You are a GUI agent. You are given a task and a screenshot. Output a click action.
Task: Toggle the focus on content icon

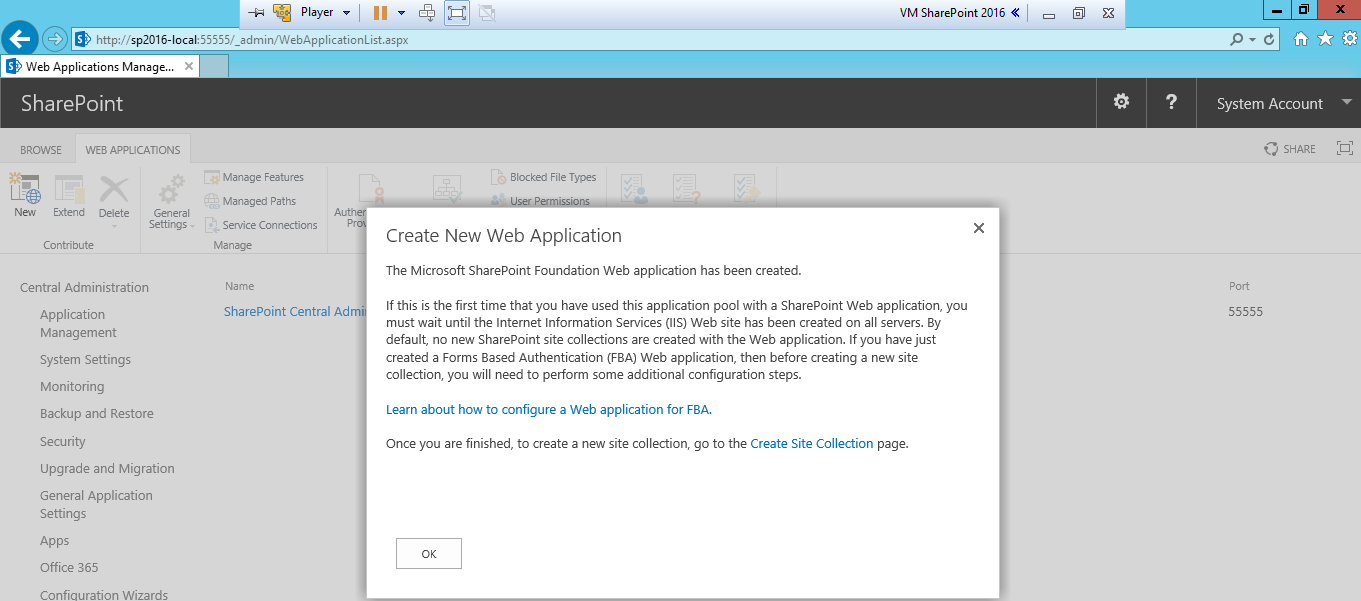(1345, 148)
